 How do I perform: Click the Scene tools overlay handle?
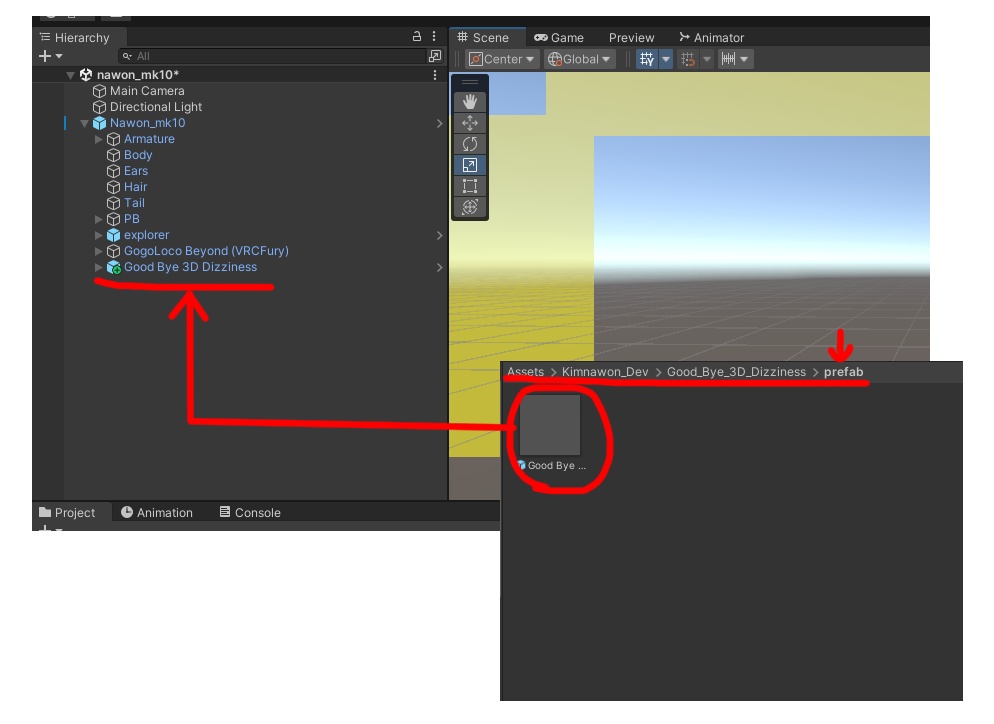click(470, 82)
